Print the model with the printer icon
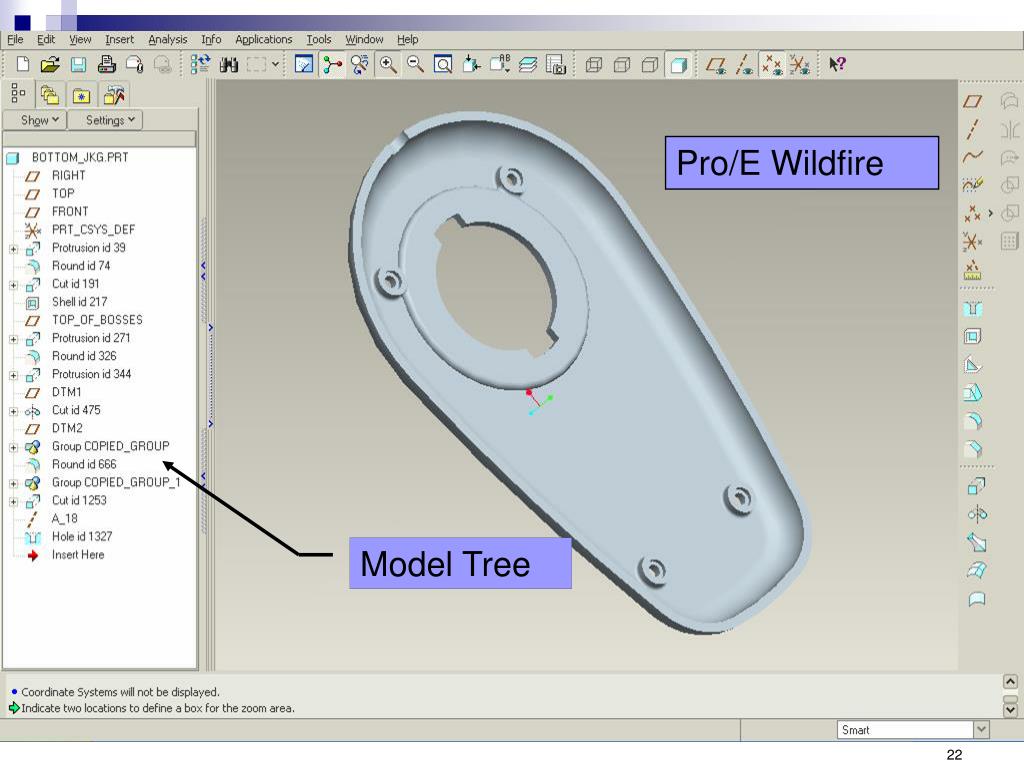The image size is (1024, 768). 106,64
